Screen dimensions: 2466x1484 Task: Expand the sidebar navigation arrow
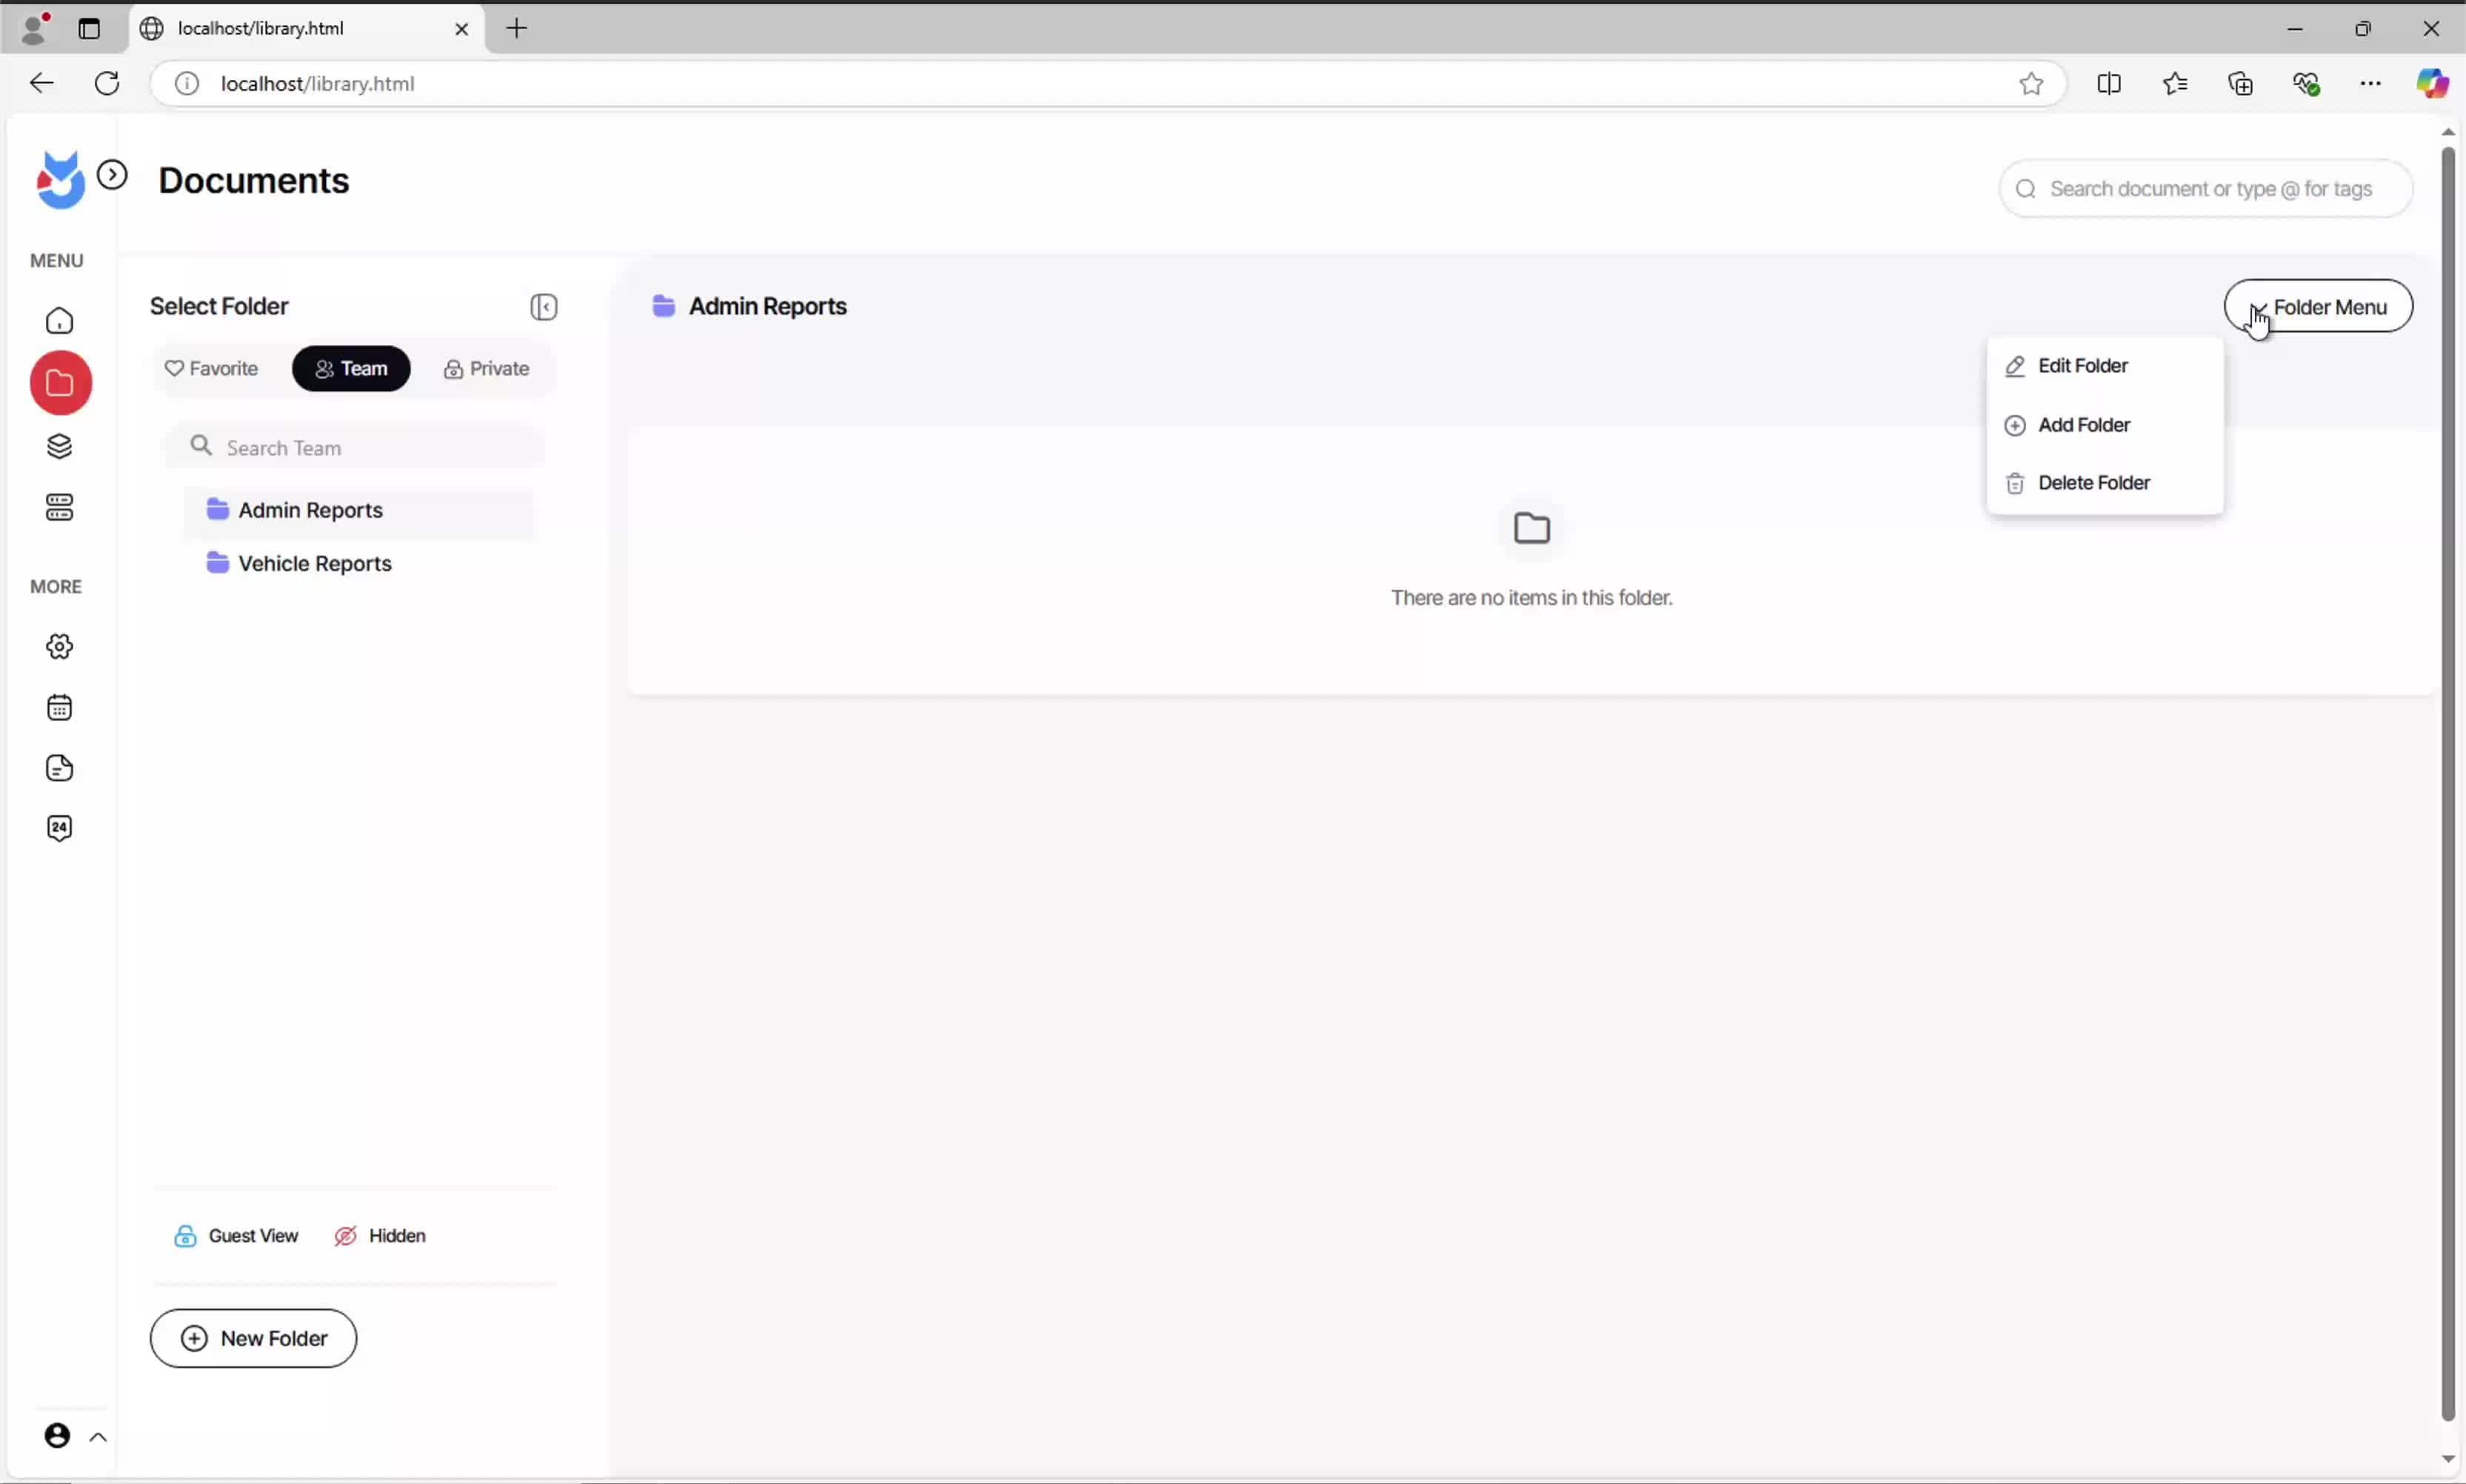(112, 175)
